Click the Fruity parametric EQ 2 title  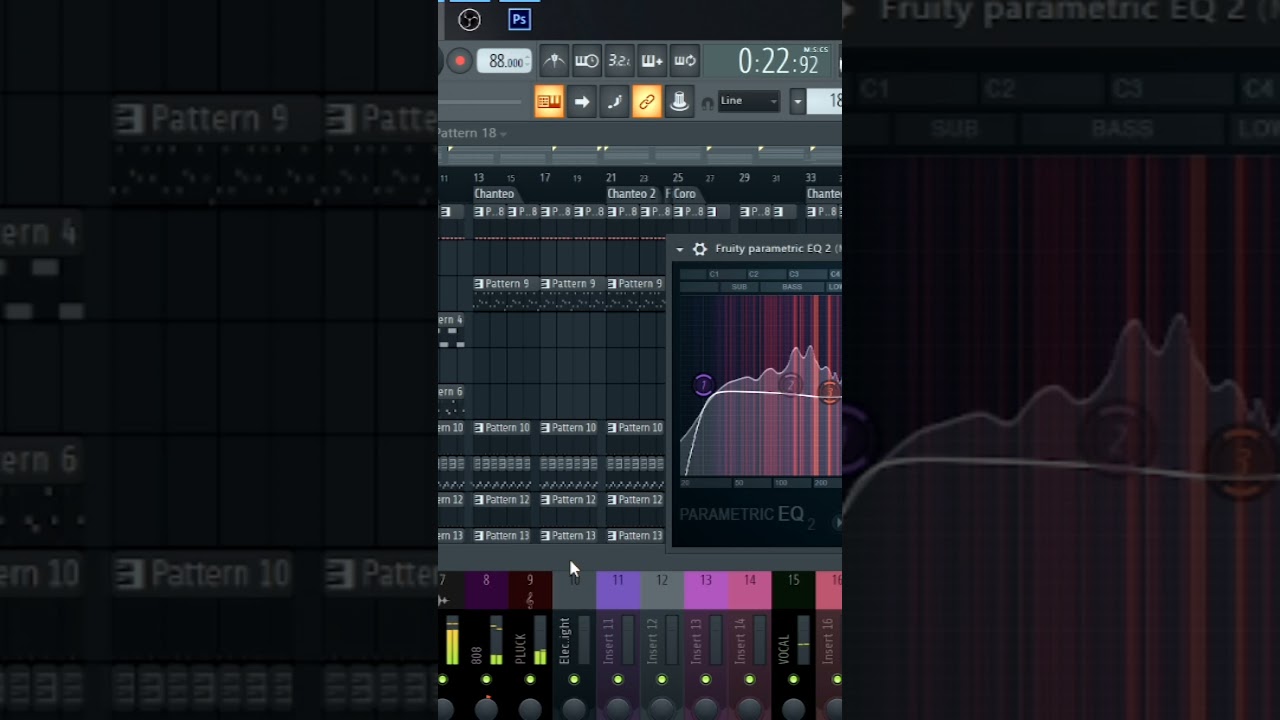(x=773, y=249)
